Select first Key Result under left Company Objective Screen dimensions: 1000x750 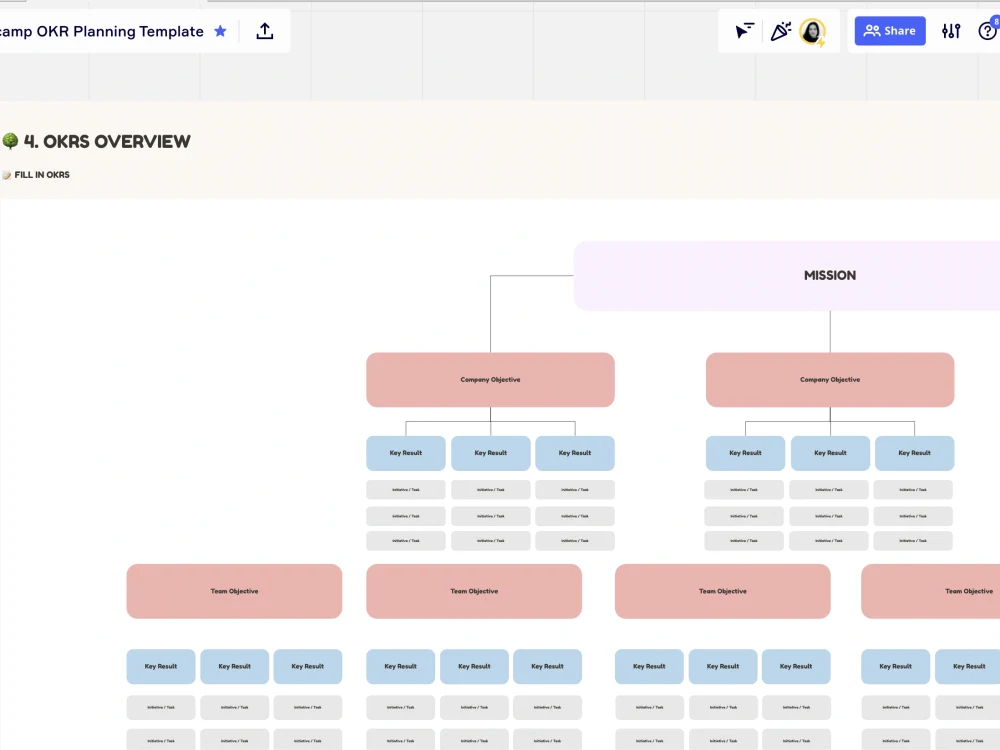[406, 453]
